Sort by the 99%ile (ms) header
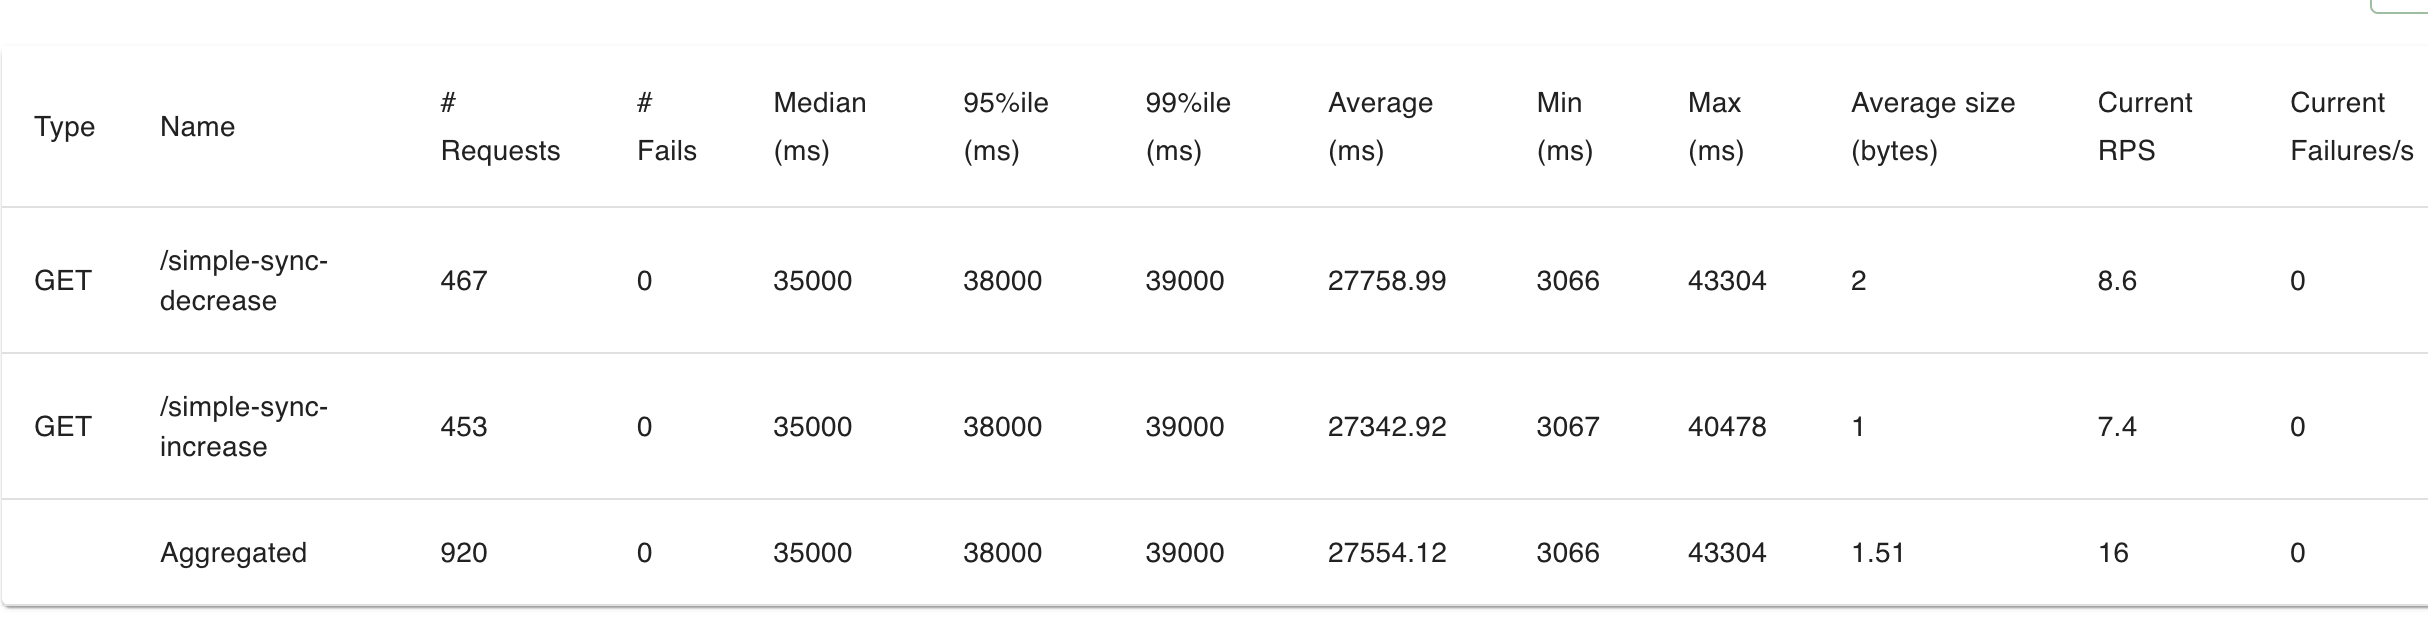This screenshot has height=630, width=2428. [1187, 127]
